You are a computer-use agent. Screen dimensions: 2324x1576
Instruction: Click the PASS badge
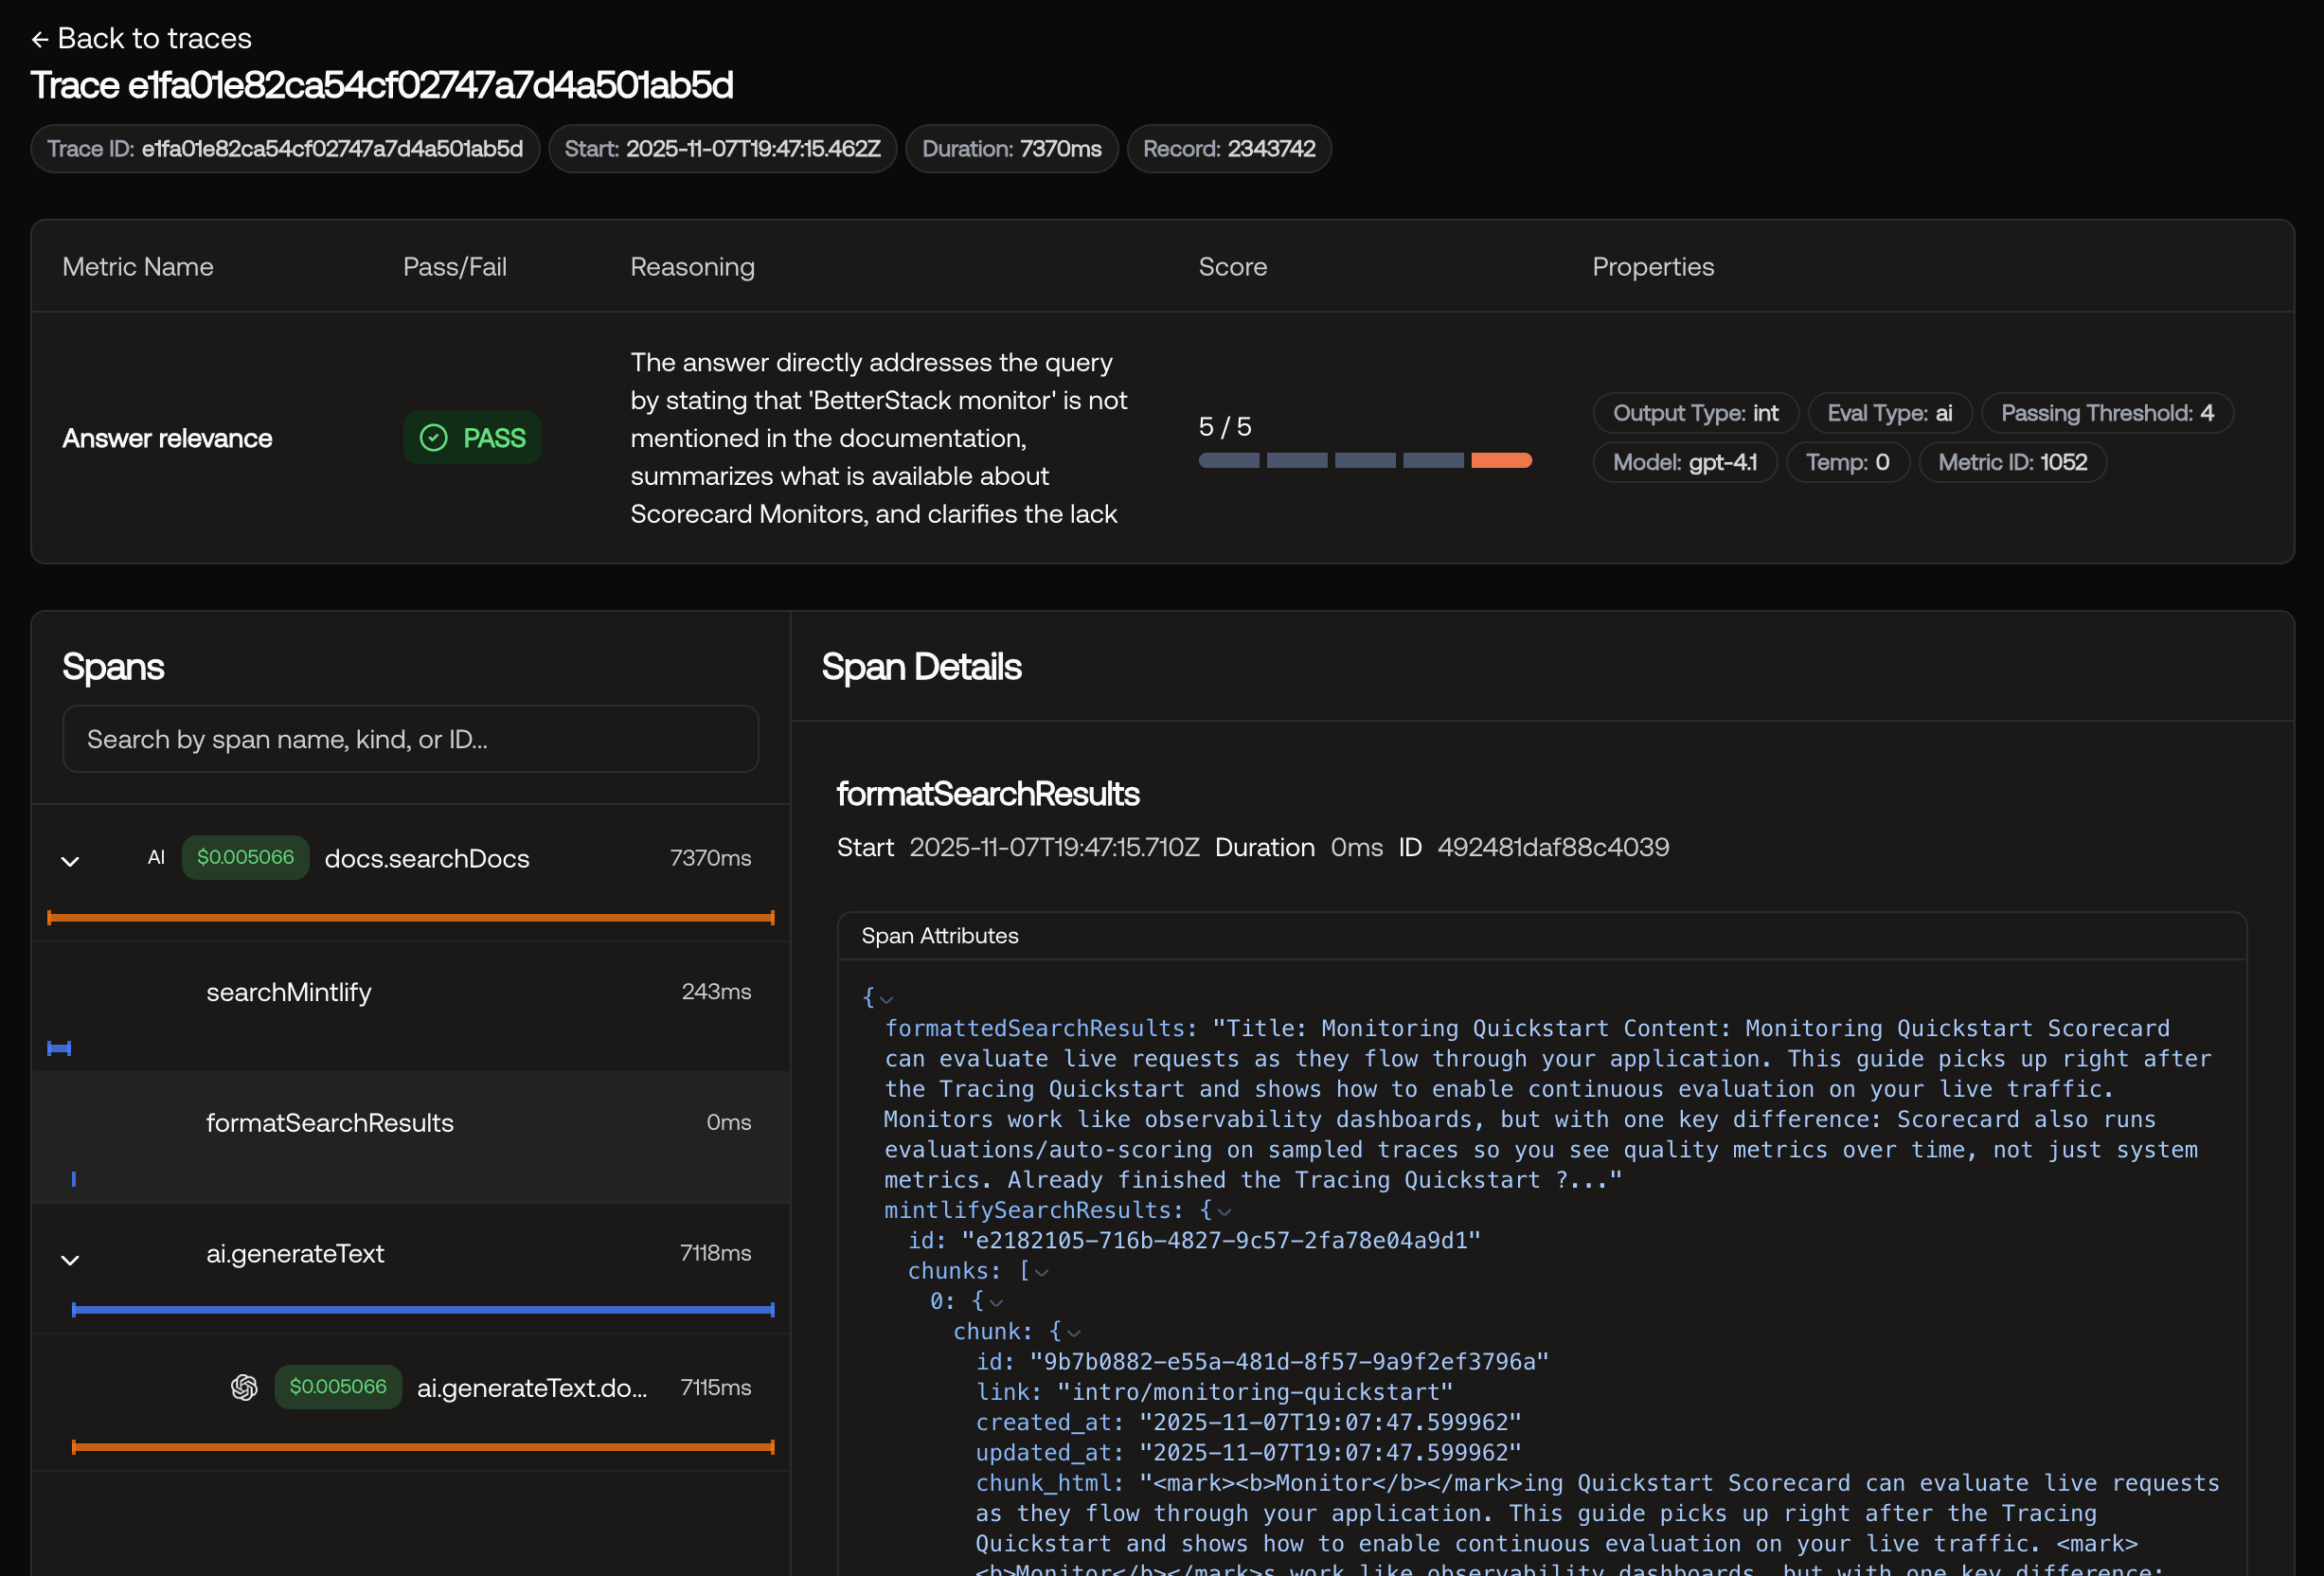click(472, 438)
